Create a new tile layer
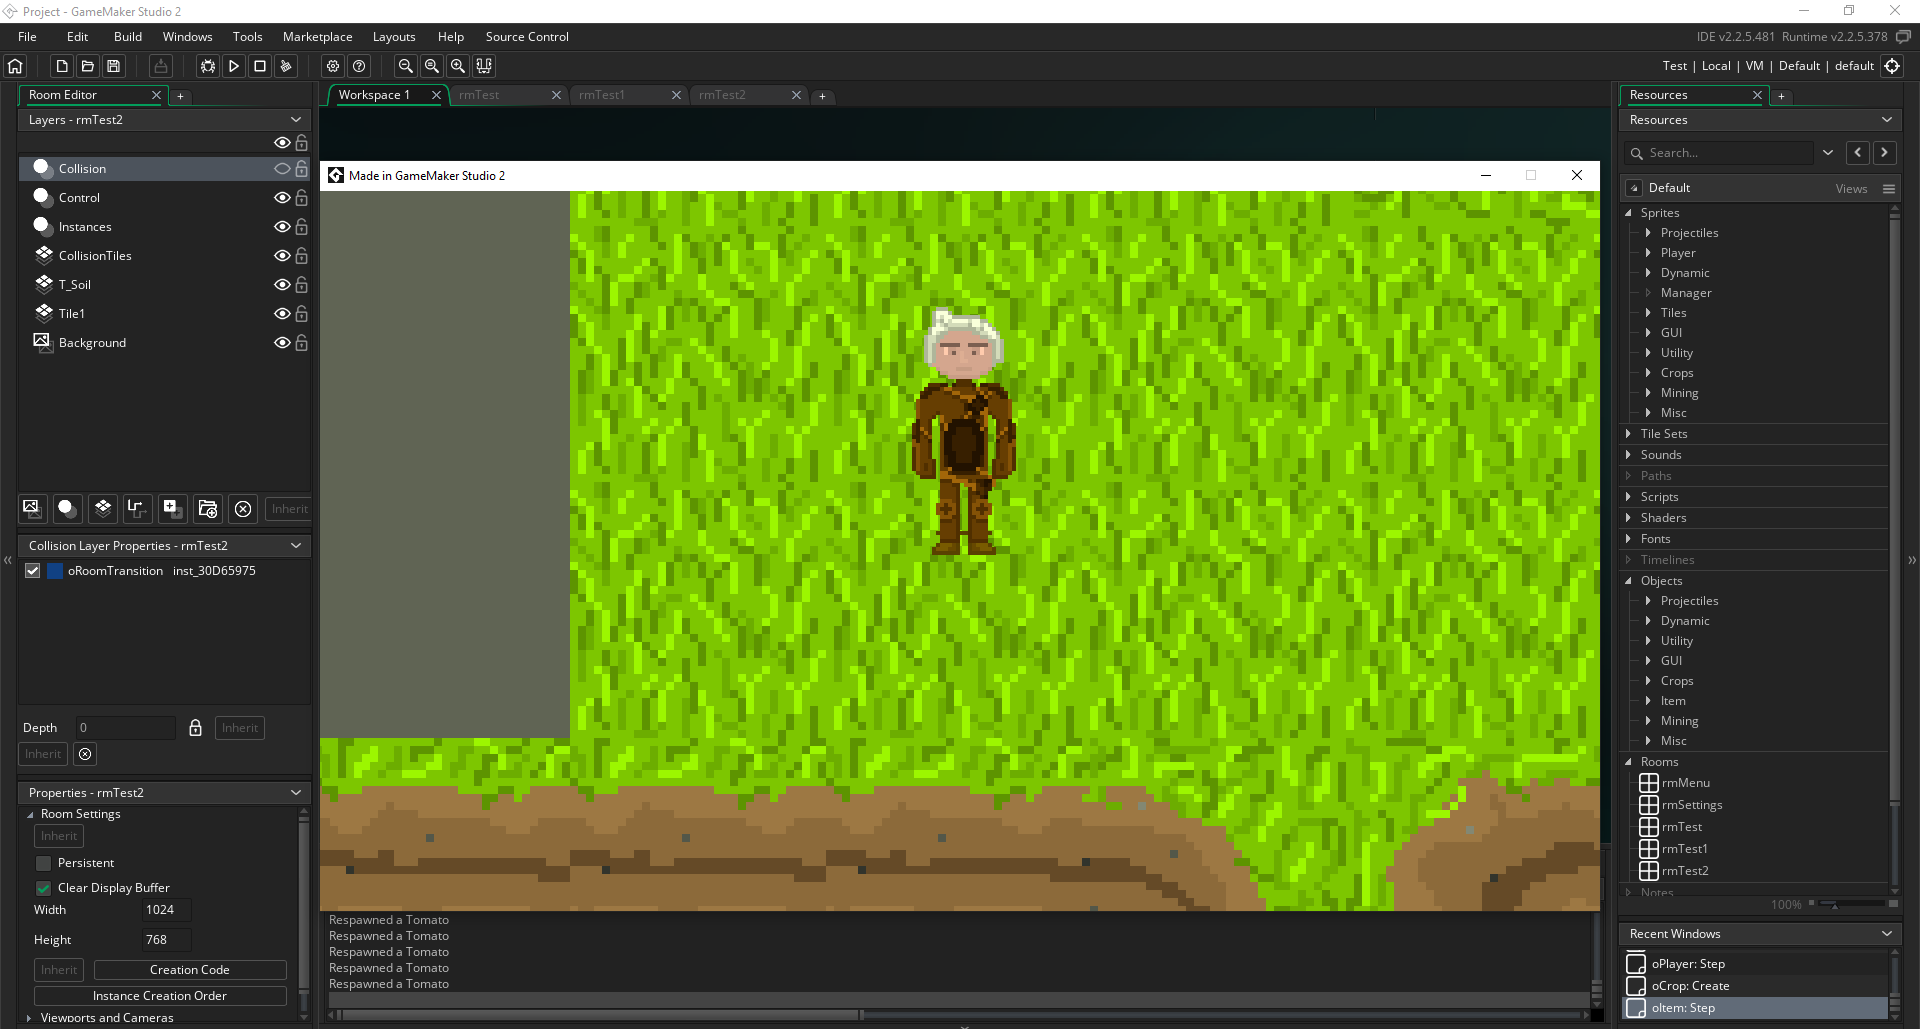1920x1029 pixels. point(102,508)
